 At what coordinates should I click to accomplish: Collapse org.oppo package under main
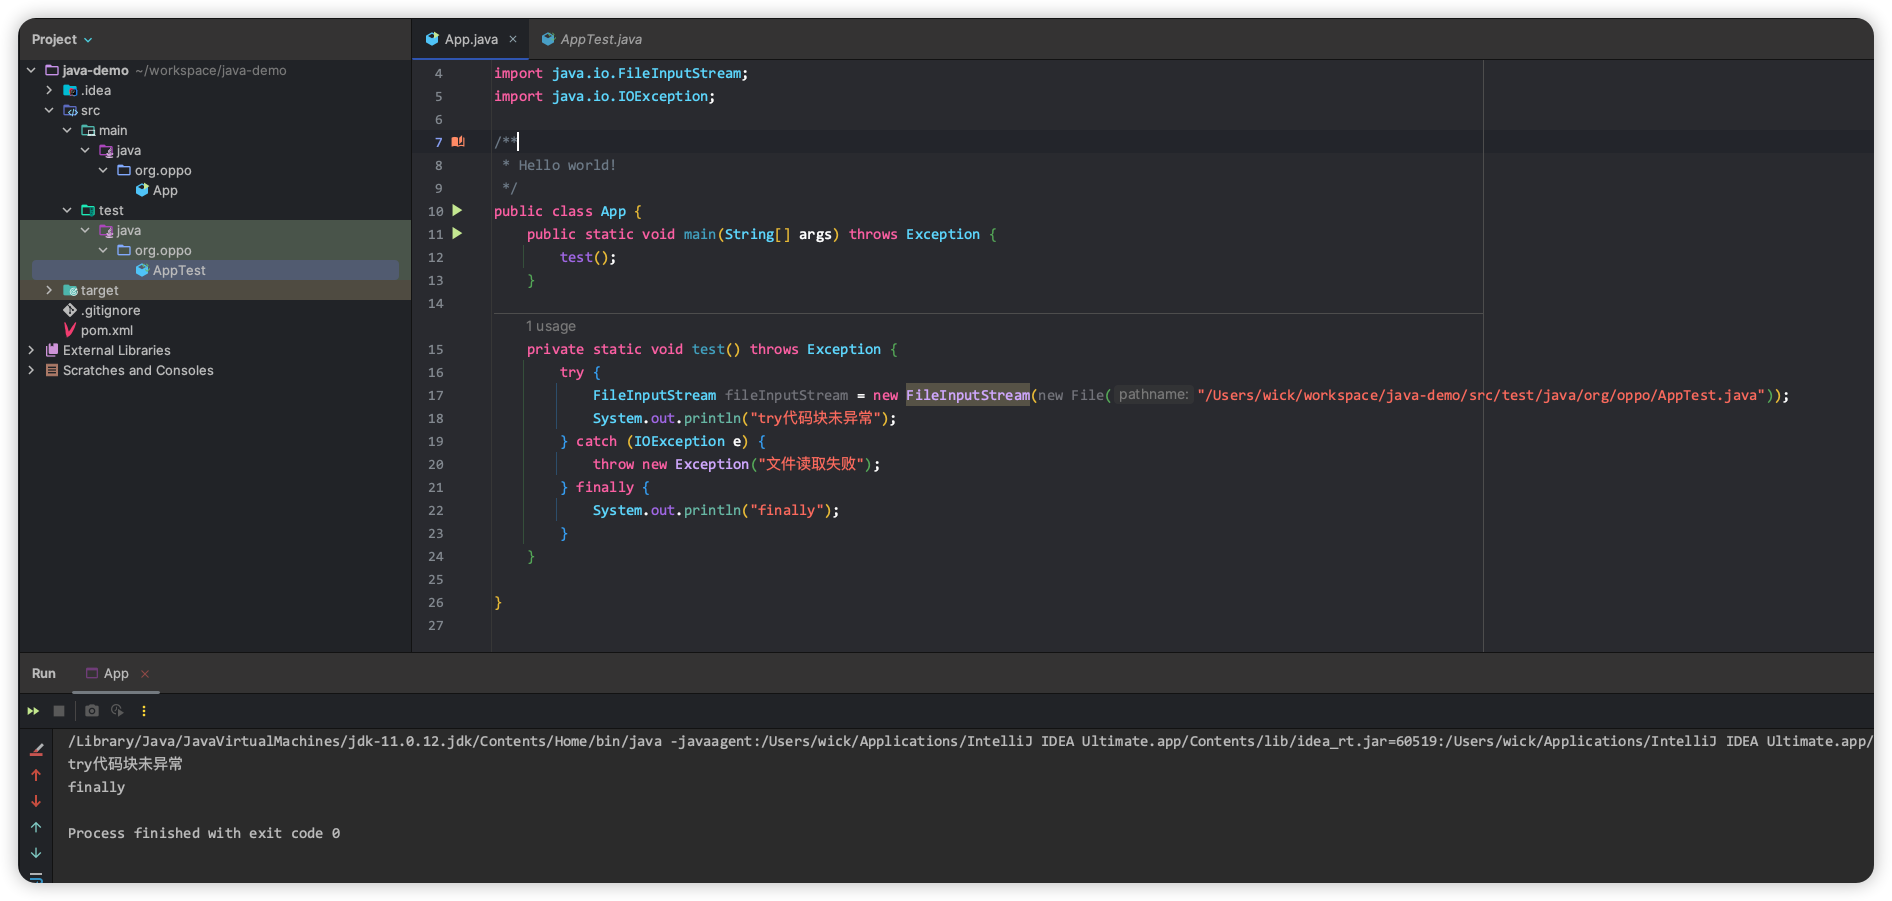[103, 170]
